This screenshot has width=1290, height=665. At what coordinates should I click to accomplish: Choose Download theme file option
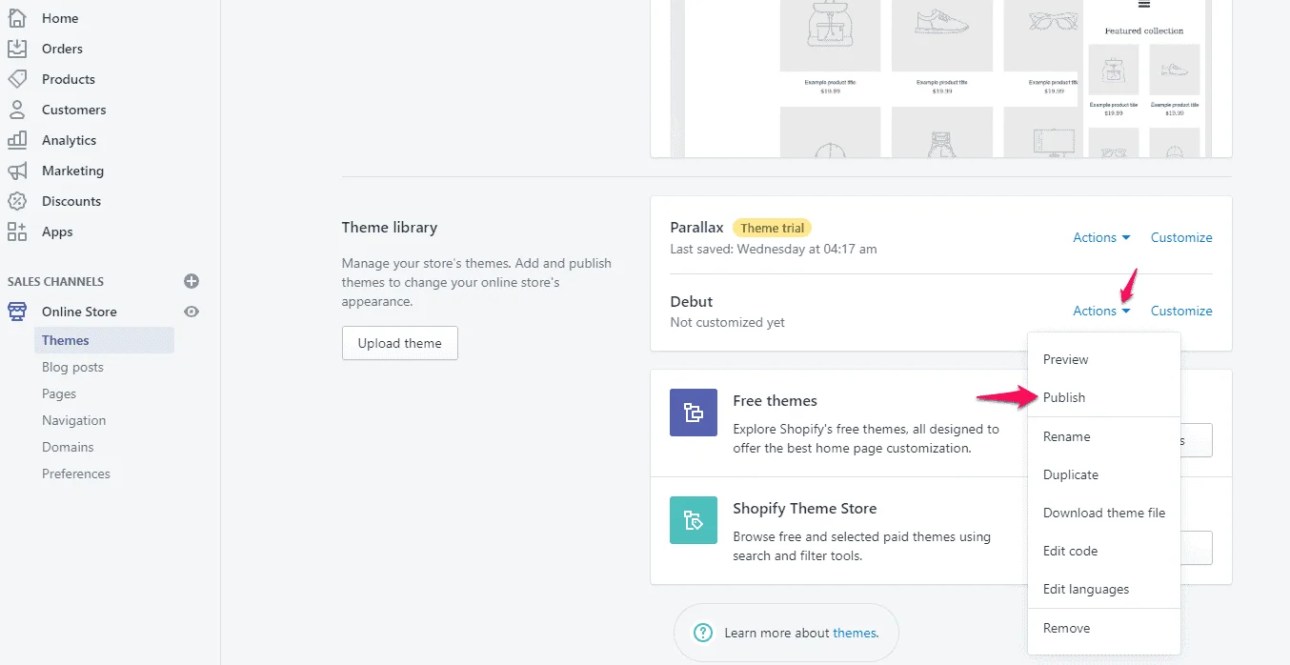point(1104,512)
